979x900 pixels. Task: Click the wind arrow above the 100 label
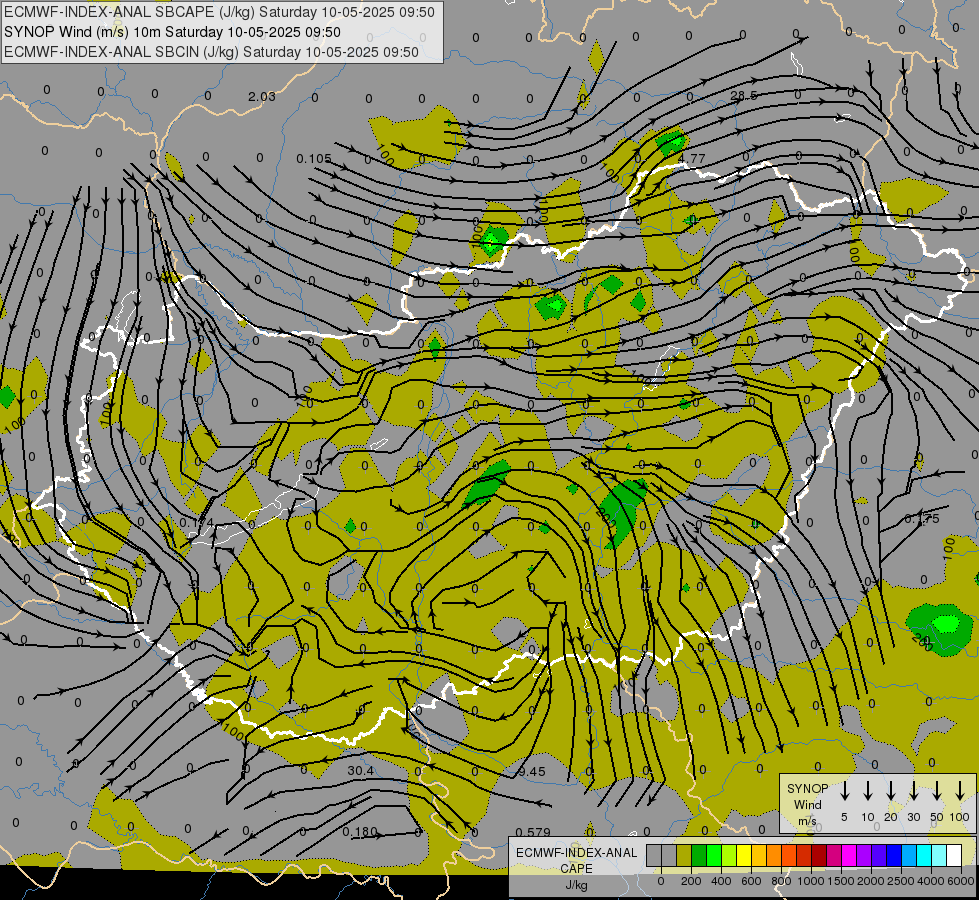coord(960,791)
